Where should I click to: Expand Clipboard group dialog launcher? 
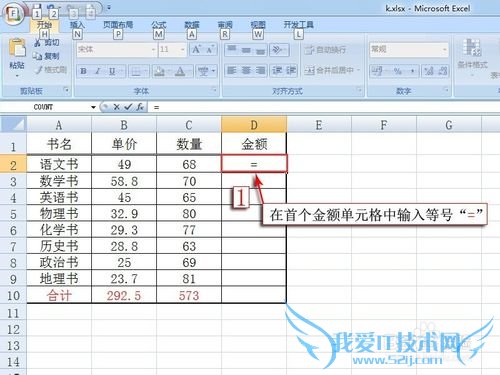pos(66,90)
